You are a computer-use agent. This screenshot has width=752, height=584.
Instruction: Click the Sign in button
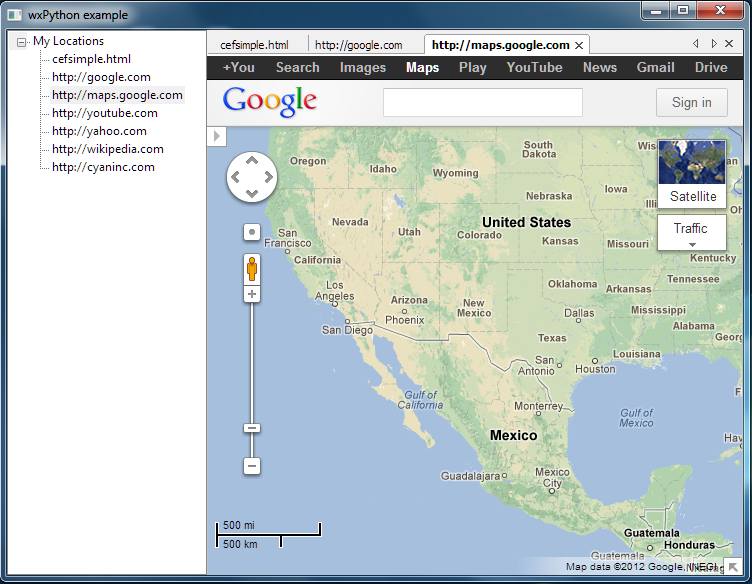click(x=691, y=102)
